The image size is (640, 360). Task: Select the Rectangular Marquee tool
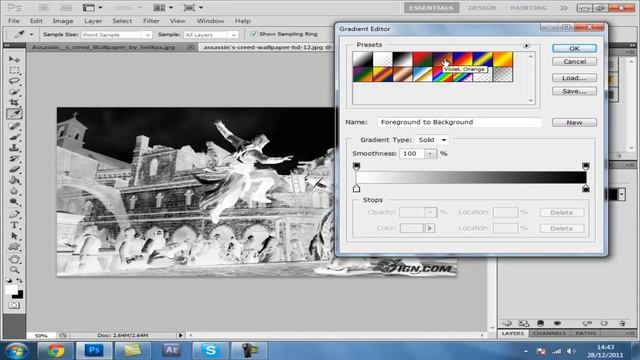14,70
